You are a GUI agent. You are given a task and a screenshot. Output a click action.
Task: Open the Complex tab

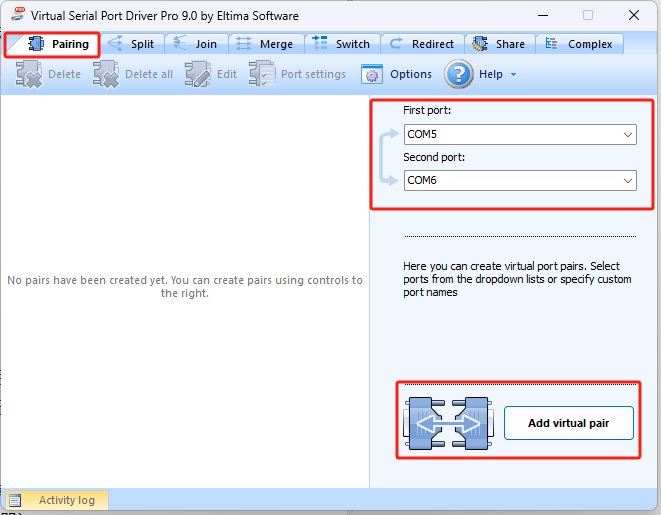click(x=580, y=44)
